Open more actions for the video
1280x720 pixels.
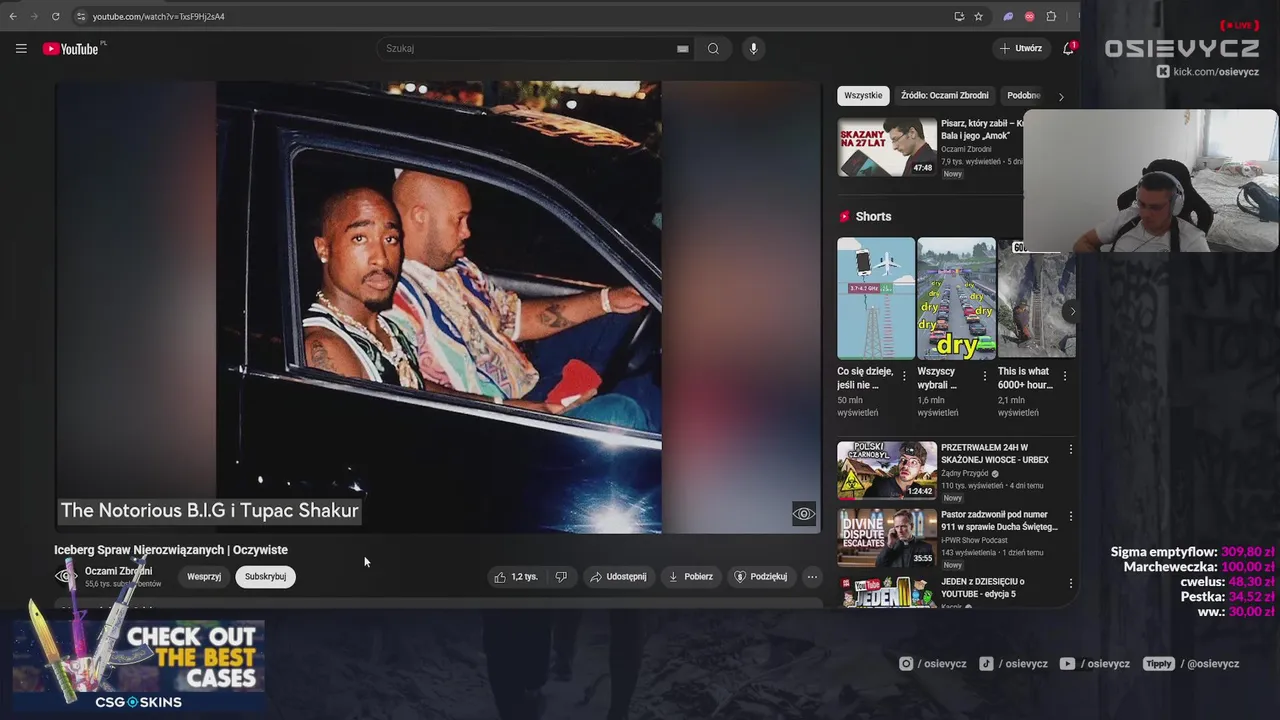click(x=812, y=576)
